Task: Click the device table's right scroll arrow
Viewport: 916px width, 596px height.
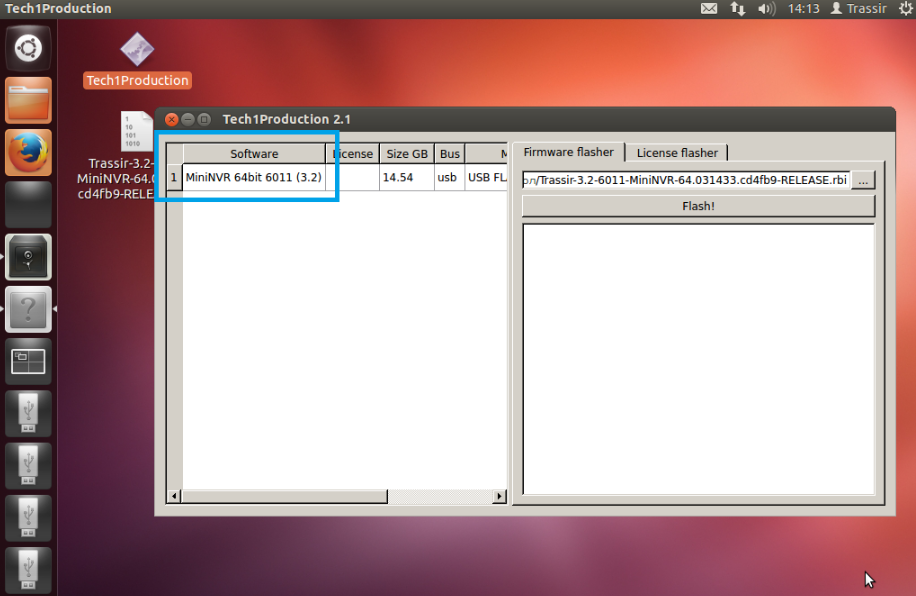Action: coord(499,496)
